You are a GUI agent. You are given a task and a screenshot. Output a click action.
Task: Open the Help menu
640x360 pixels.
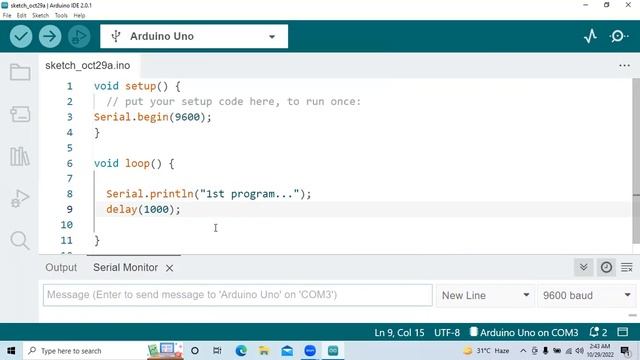(79, 16)
